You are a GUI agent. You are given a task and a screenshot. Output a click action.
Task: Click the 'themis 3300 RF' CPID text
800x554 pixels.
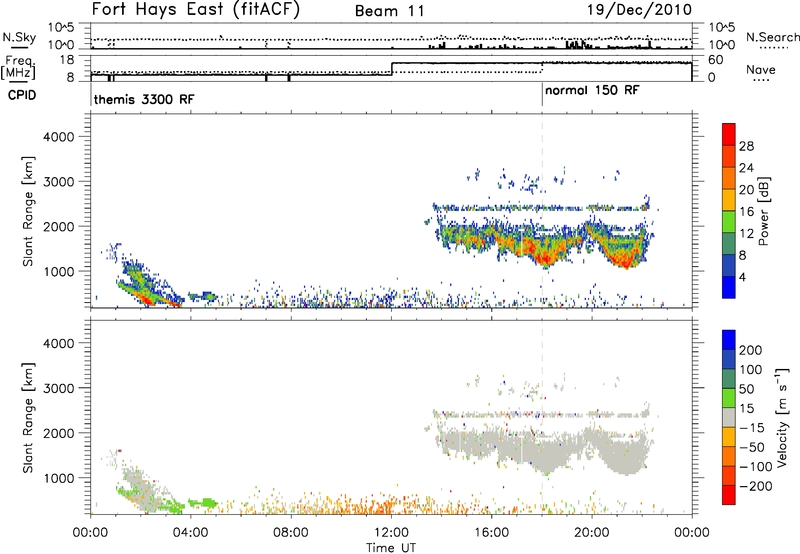[144, 99]
